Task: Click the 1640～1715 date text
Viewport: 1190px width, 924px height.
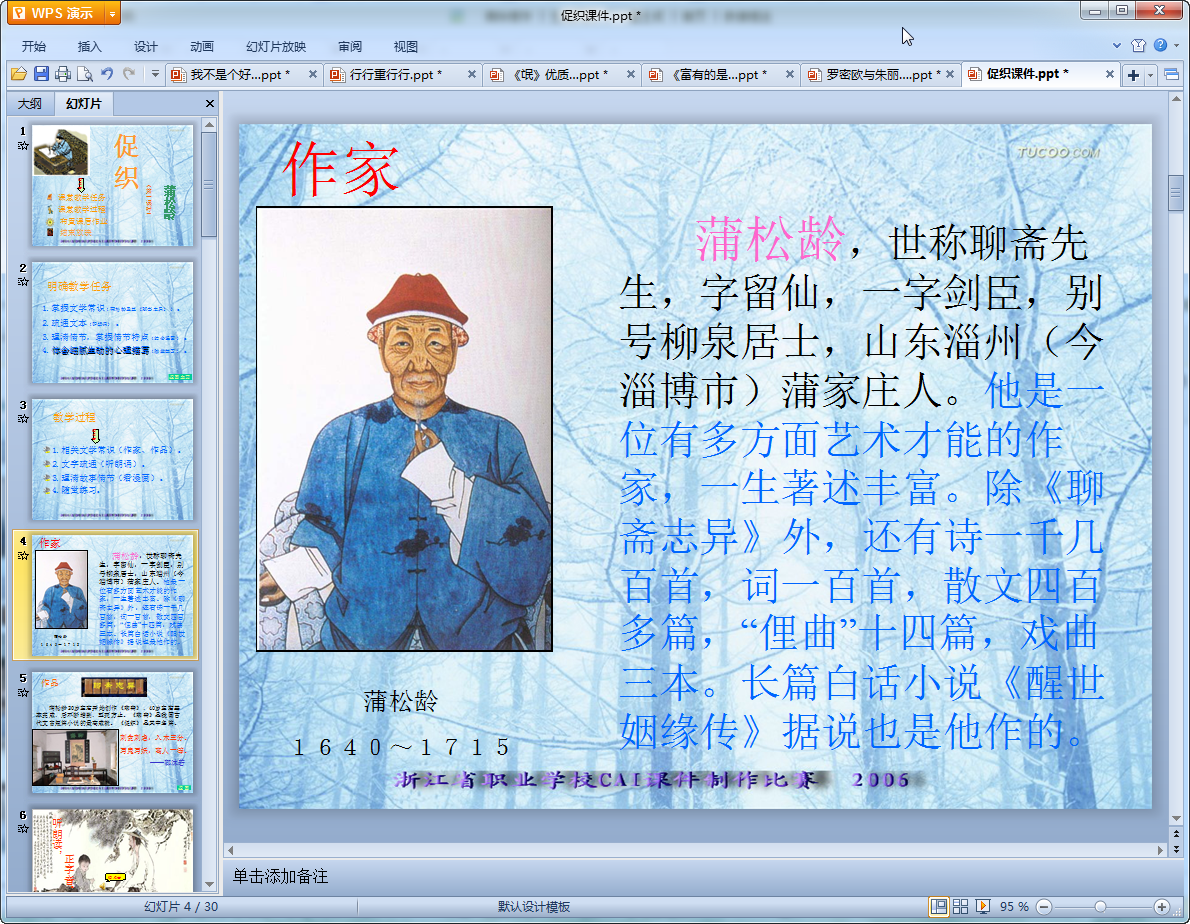Action: pos(401,747)
